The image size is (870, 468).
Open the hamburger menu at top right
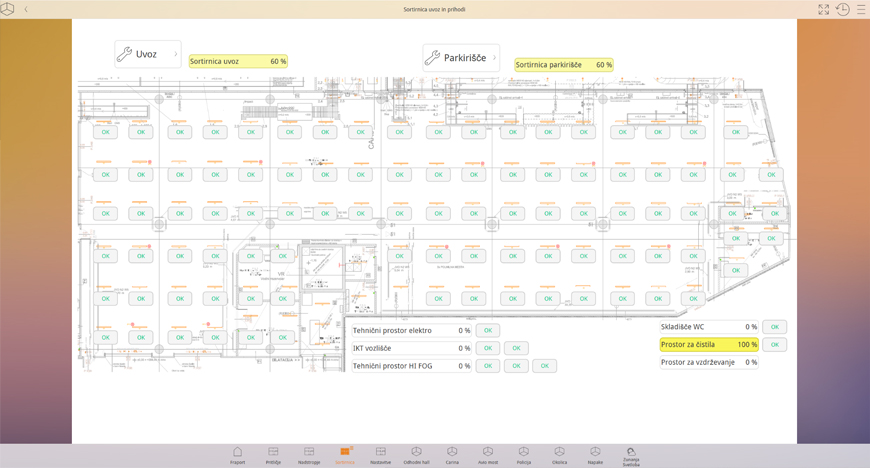(861, 9)
